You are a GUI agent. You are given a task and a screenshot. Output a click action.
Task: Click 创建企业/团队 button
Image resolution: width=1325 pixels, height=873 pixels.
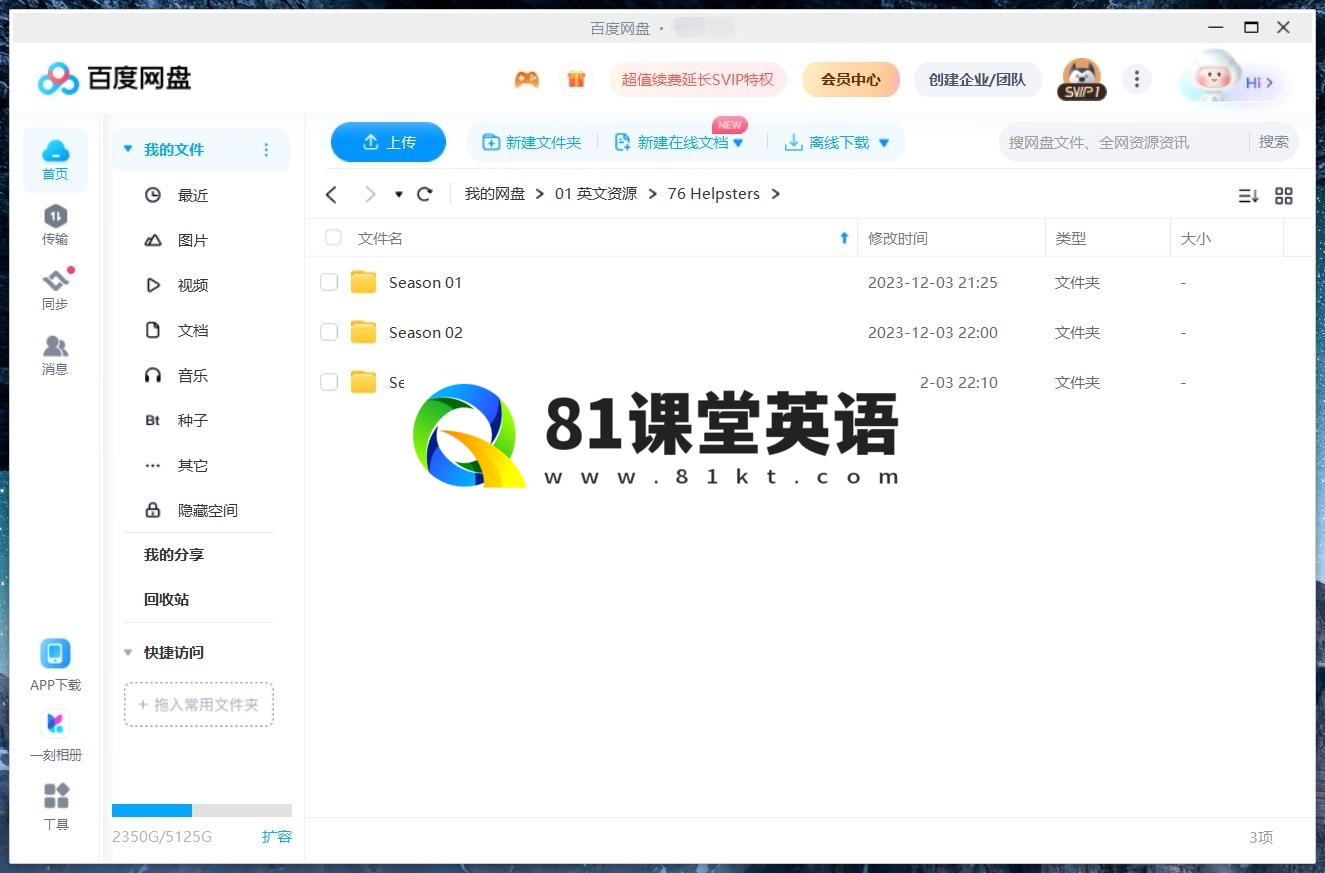(x=977, y=79)
